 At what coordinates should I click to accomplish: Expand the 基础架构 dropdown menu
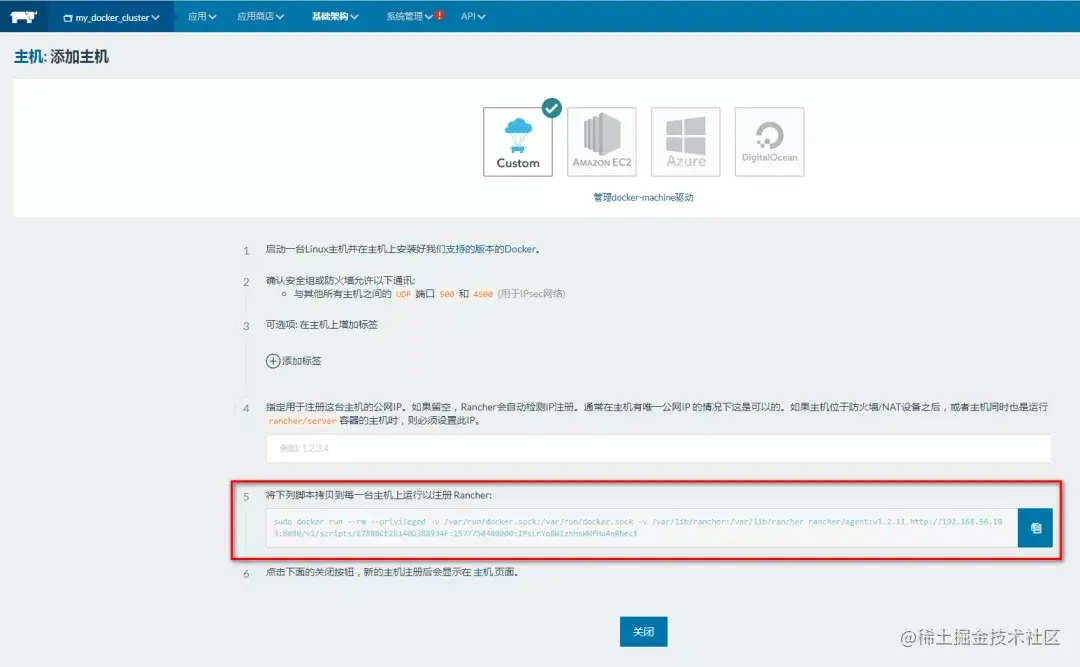pyautogui.click(x=333, y=16)
